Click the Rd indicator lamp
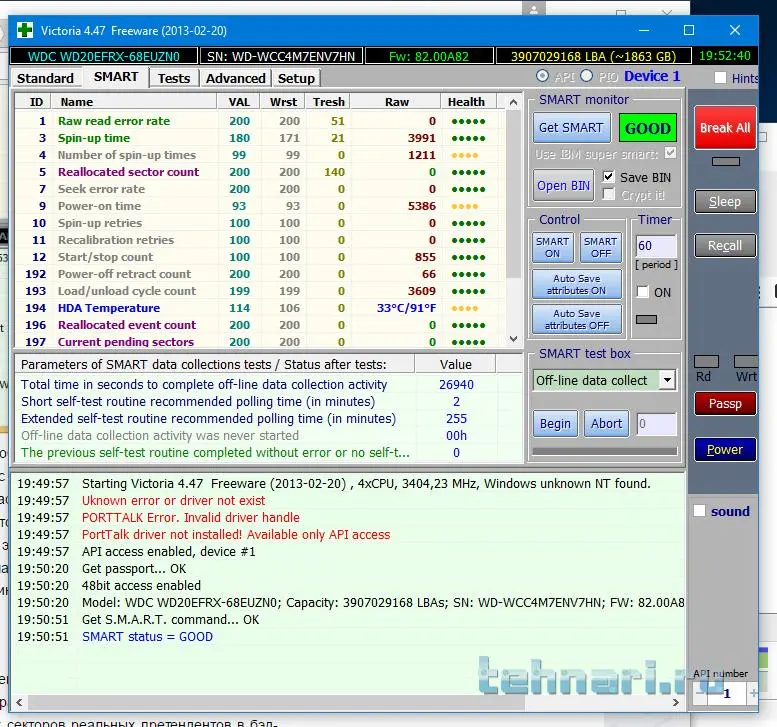 pos(706,361)
